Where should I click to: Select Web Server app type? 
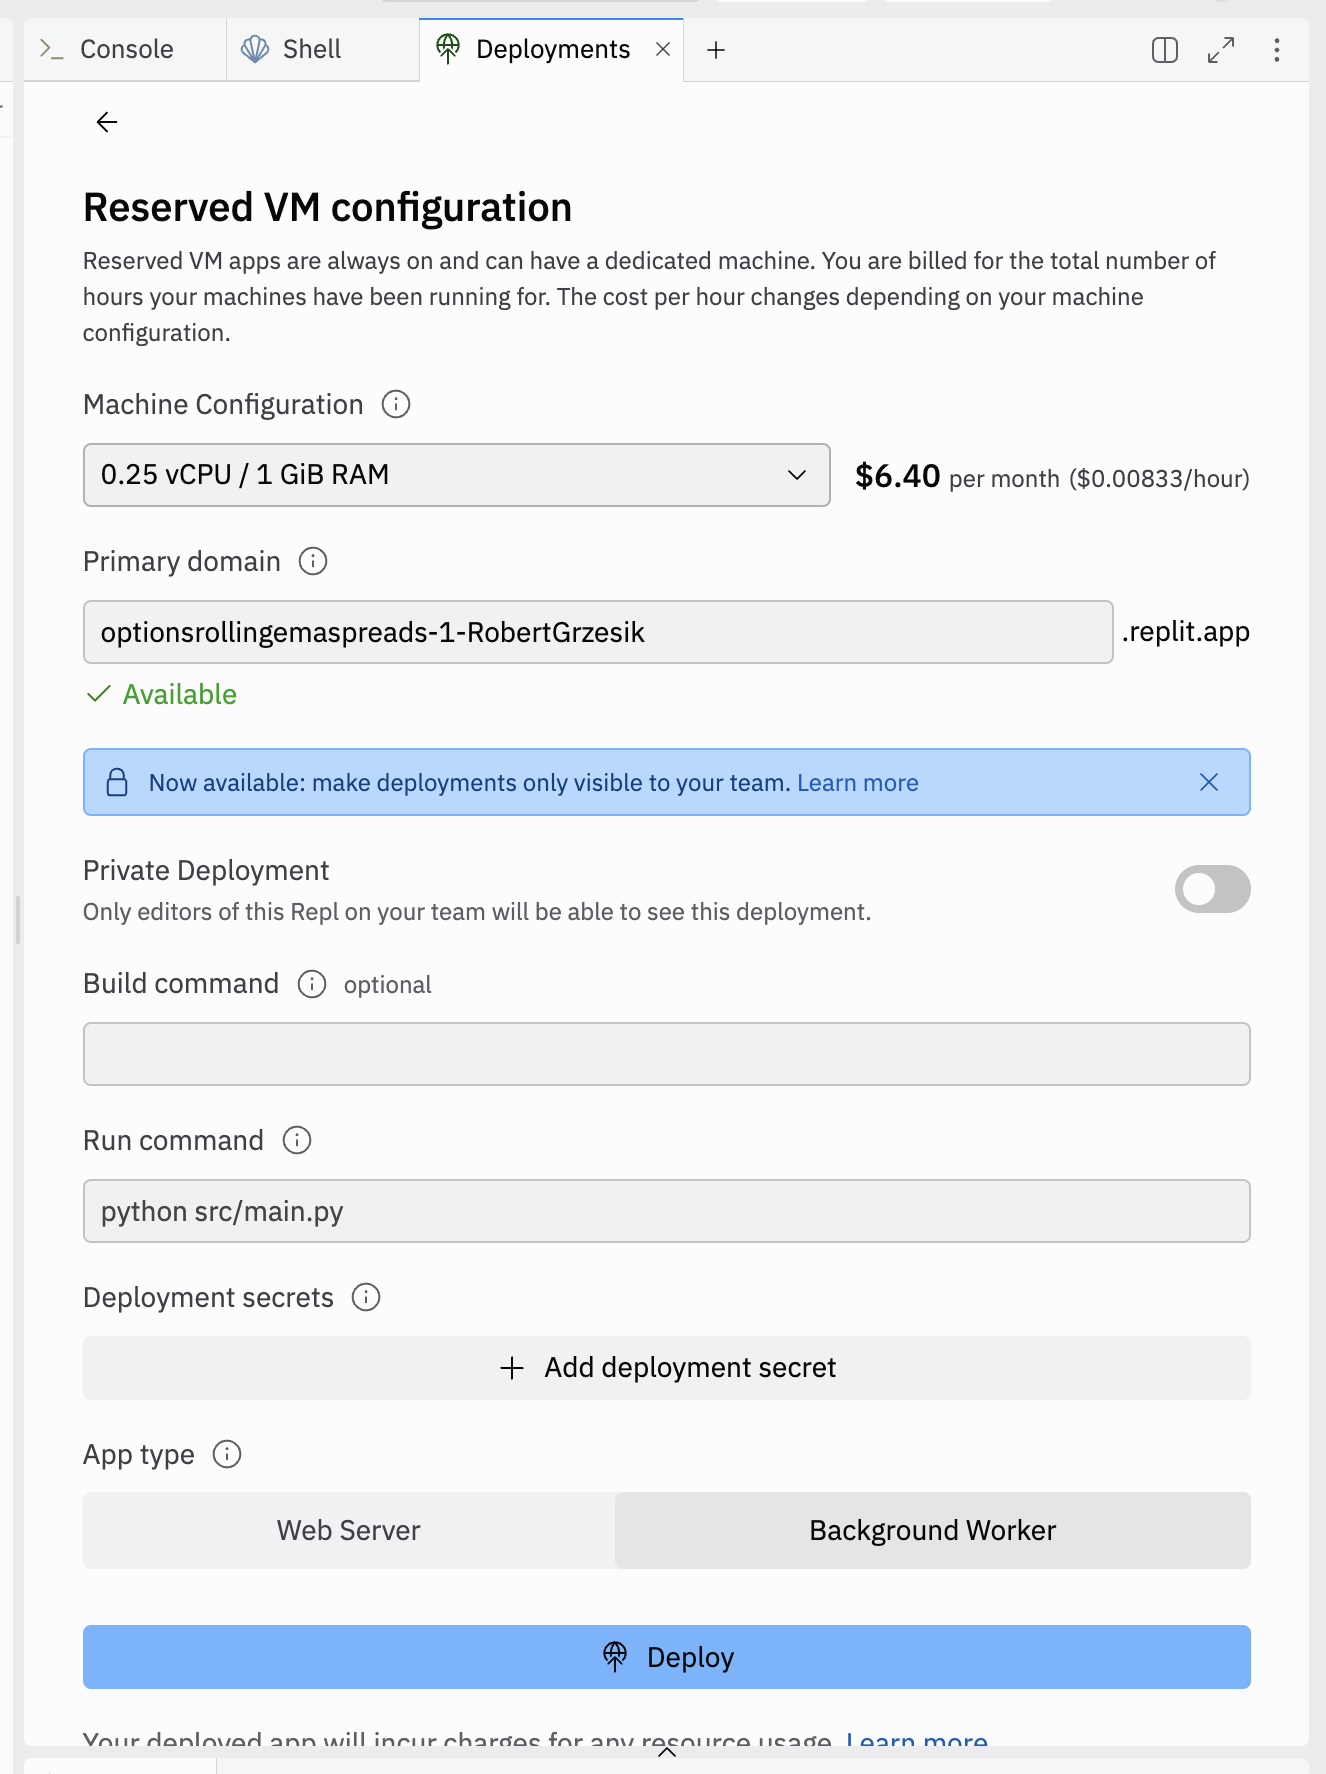tap(348, 1530)
